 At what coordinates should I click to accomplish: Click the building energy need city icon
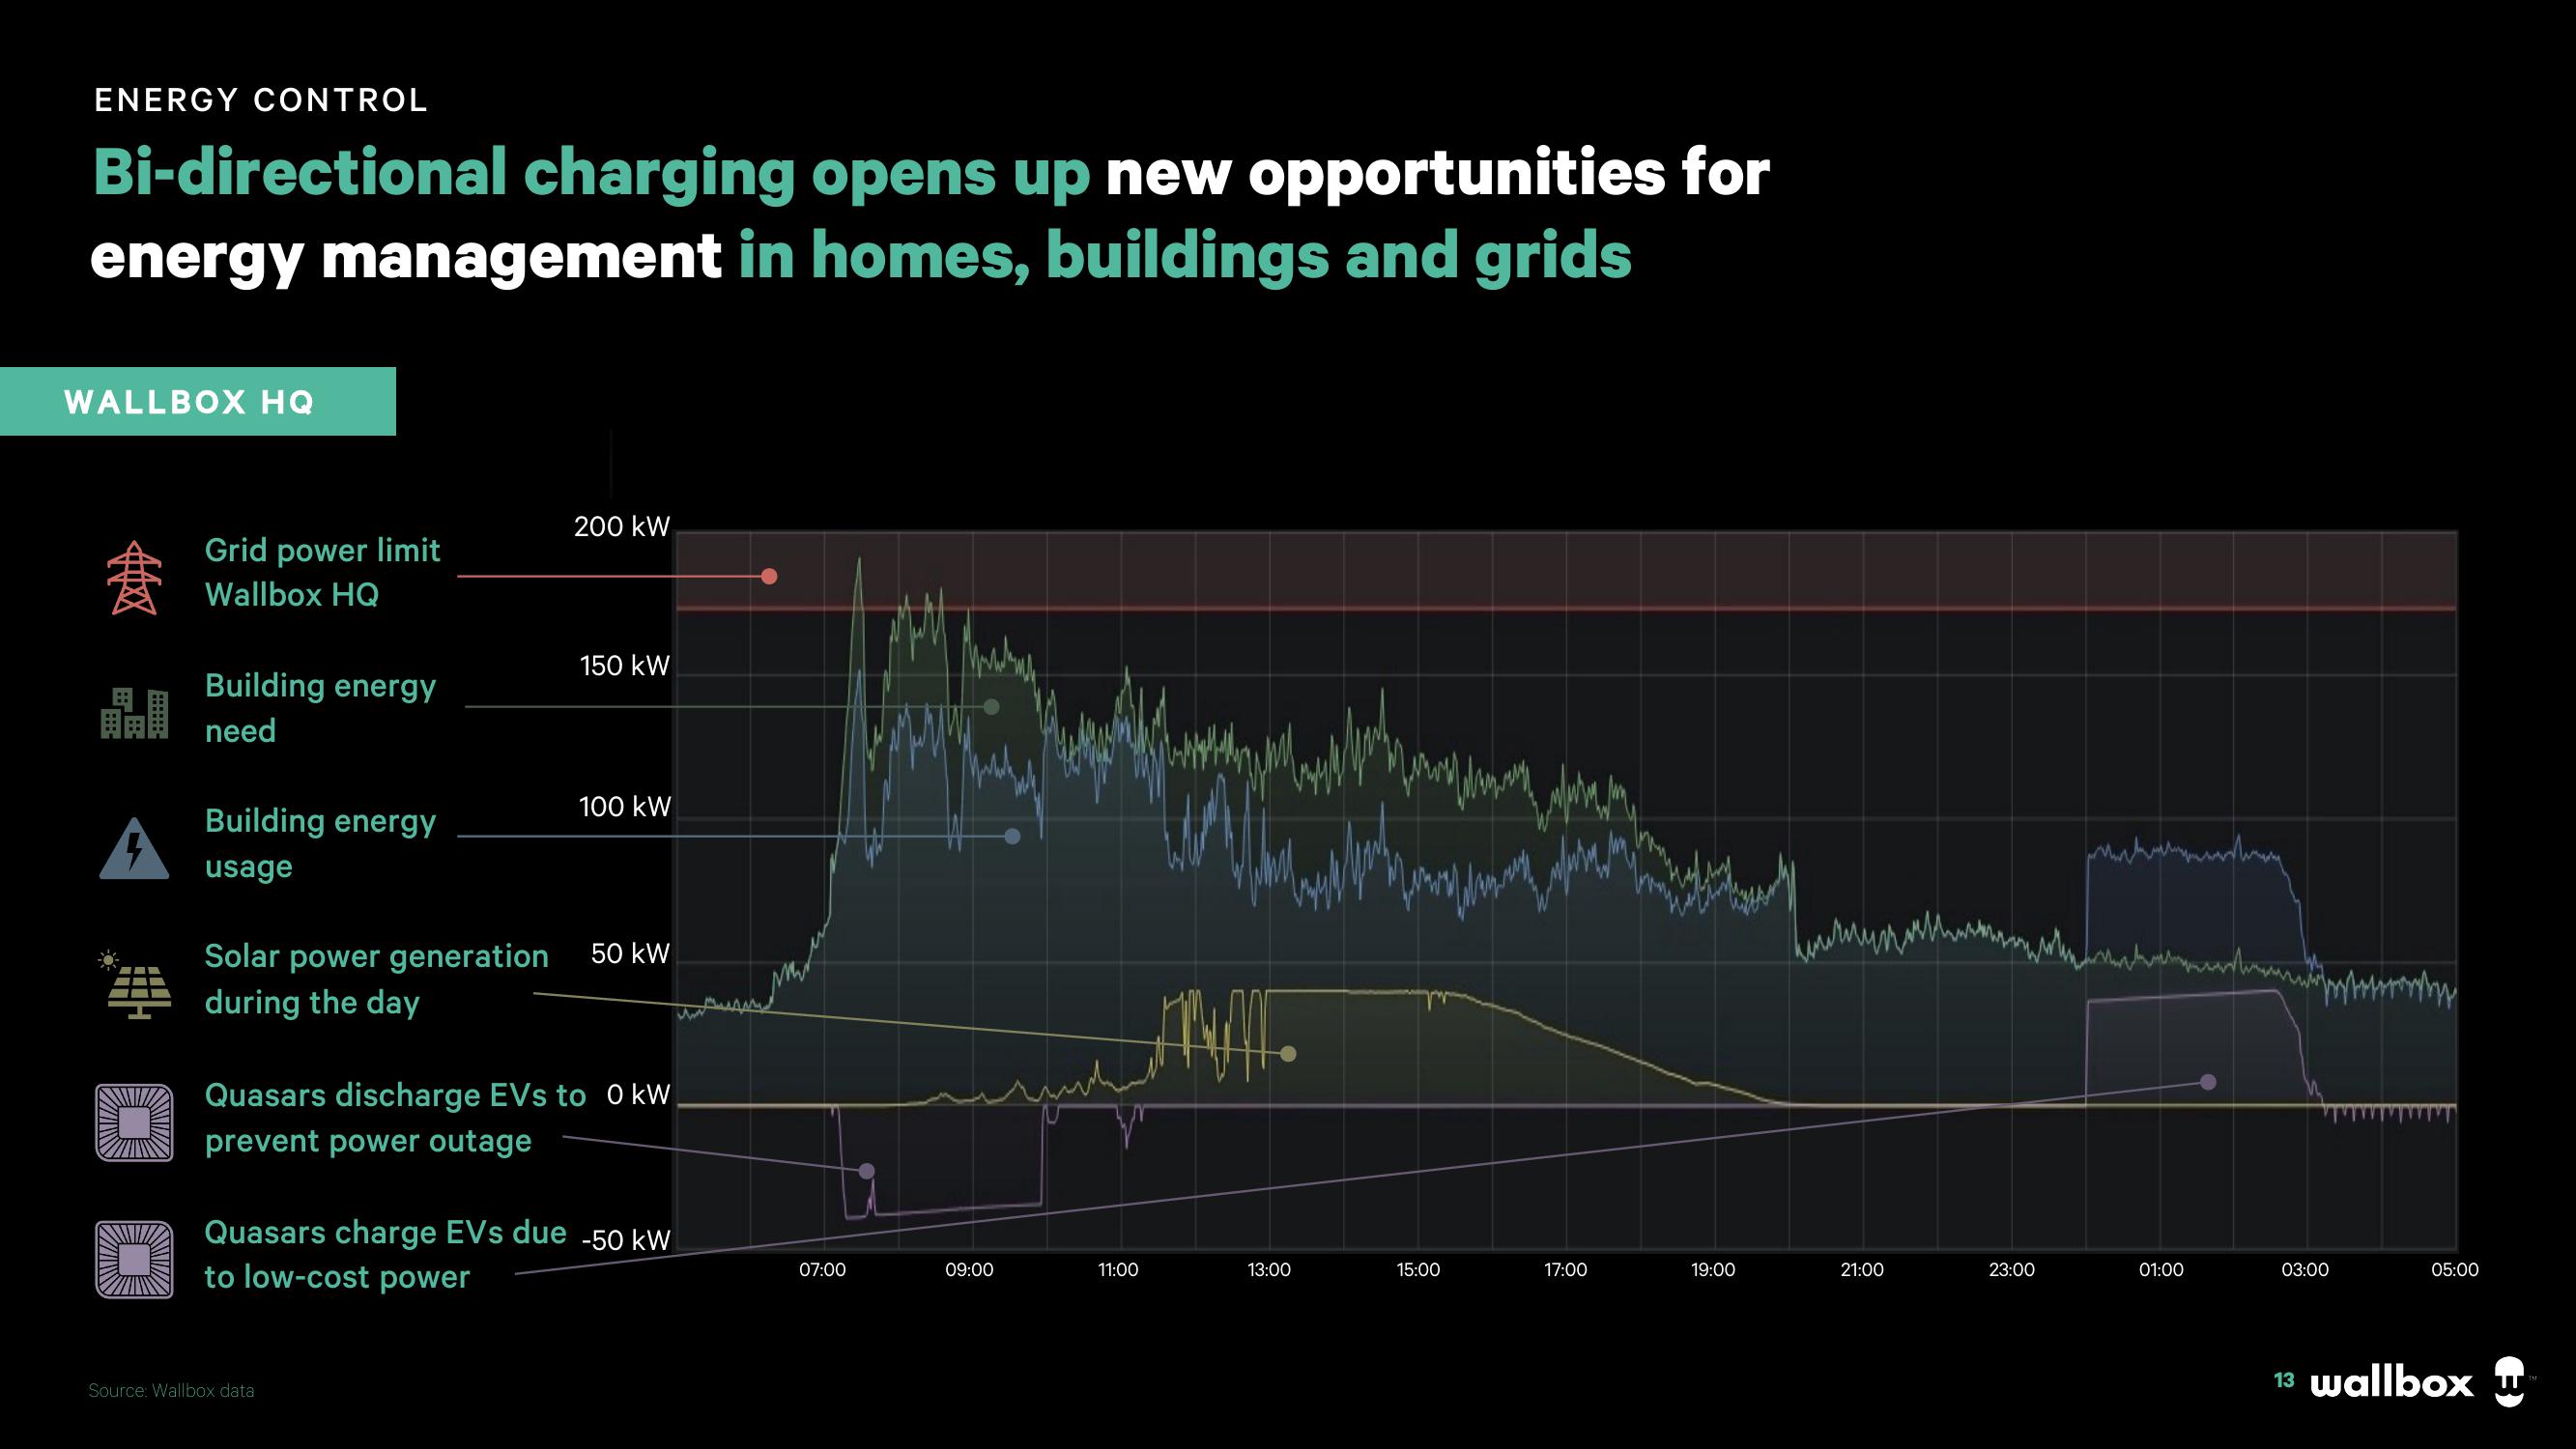point(134,713)
